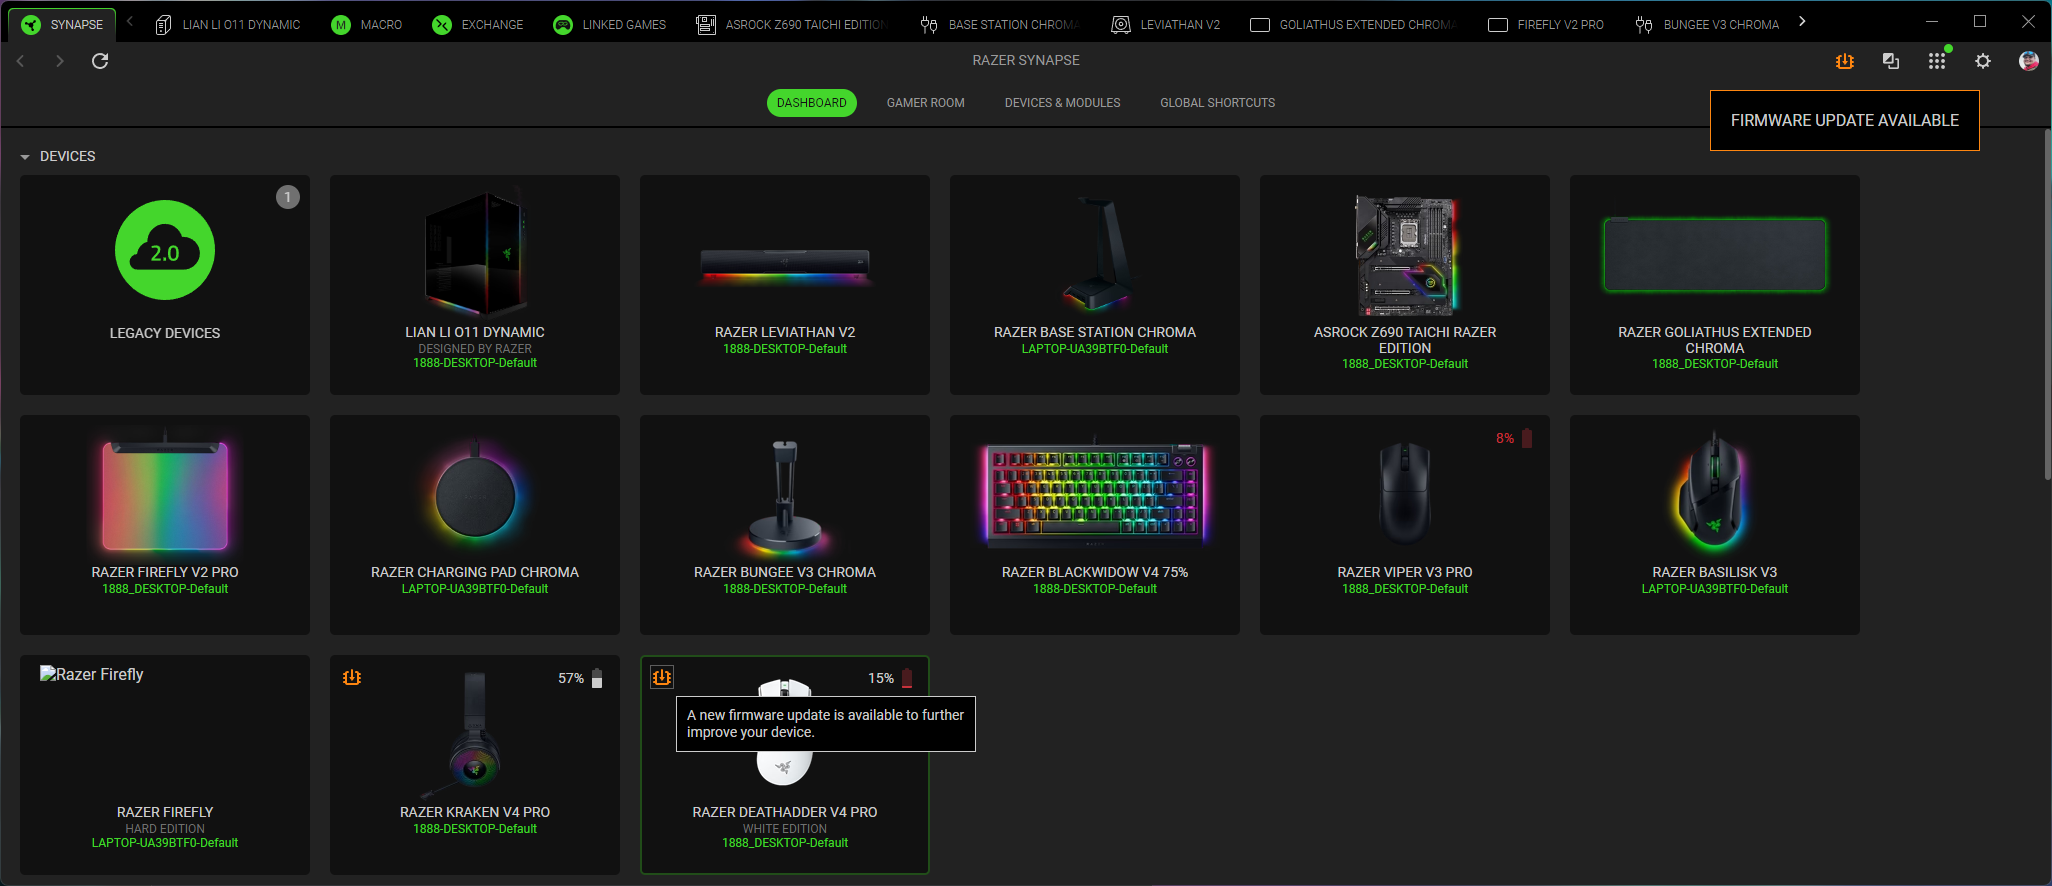Collapse the Devices section

[x=25, y=157]
